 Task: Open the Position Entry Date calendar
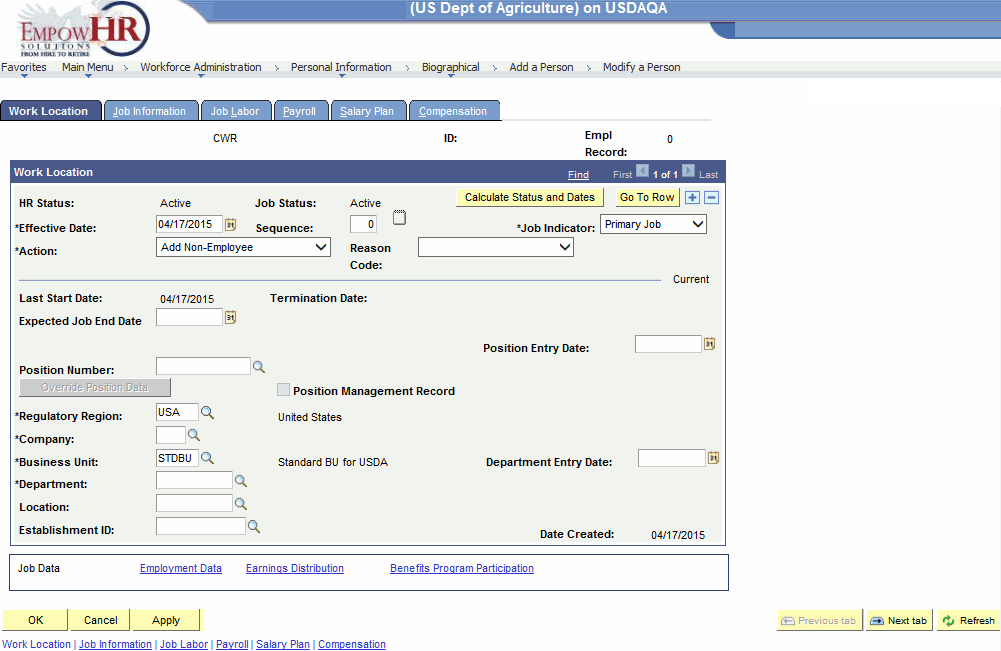(709, 344)
